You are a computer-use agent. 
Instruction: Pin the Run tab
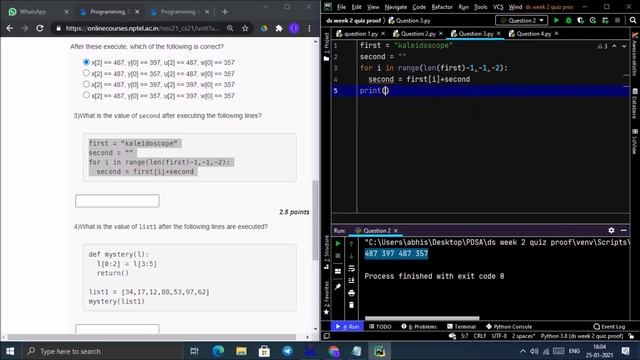(338, 287)
